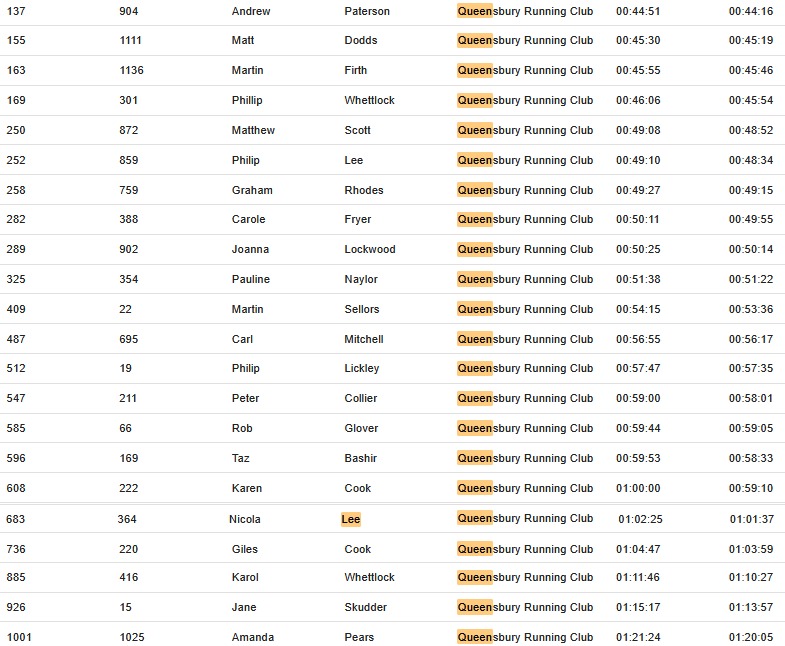Click position 169 for Phillip Whettlock
The width and height of the screenshot is (785, 646).
16,100
